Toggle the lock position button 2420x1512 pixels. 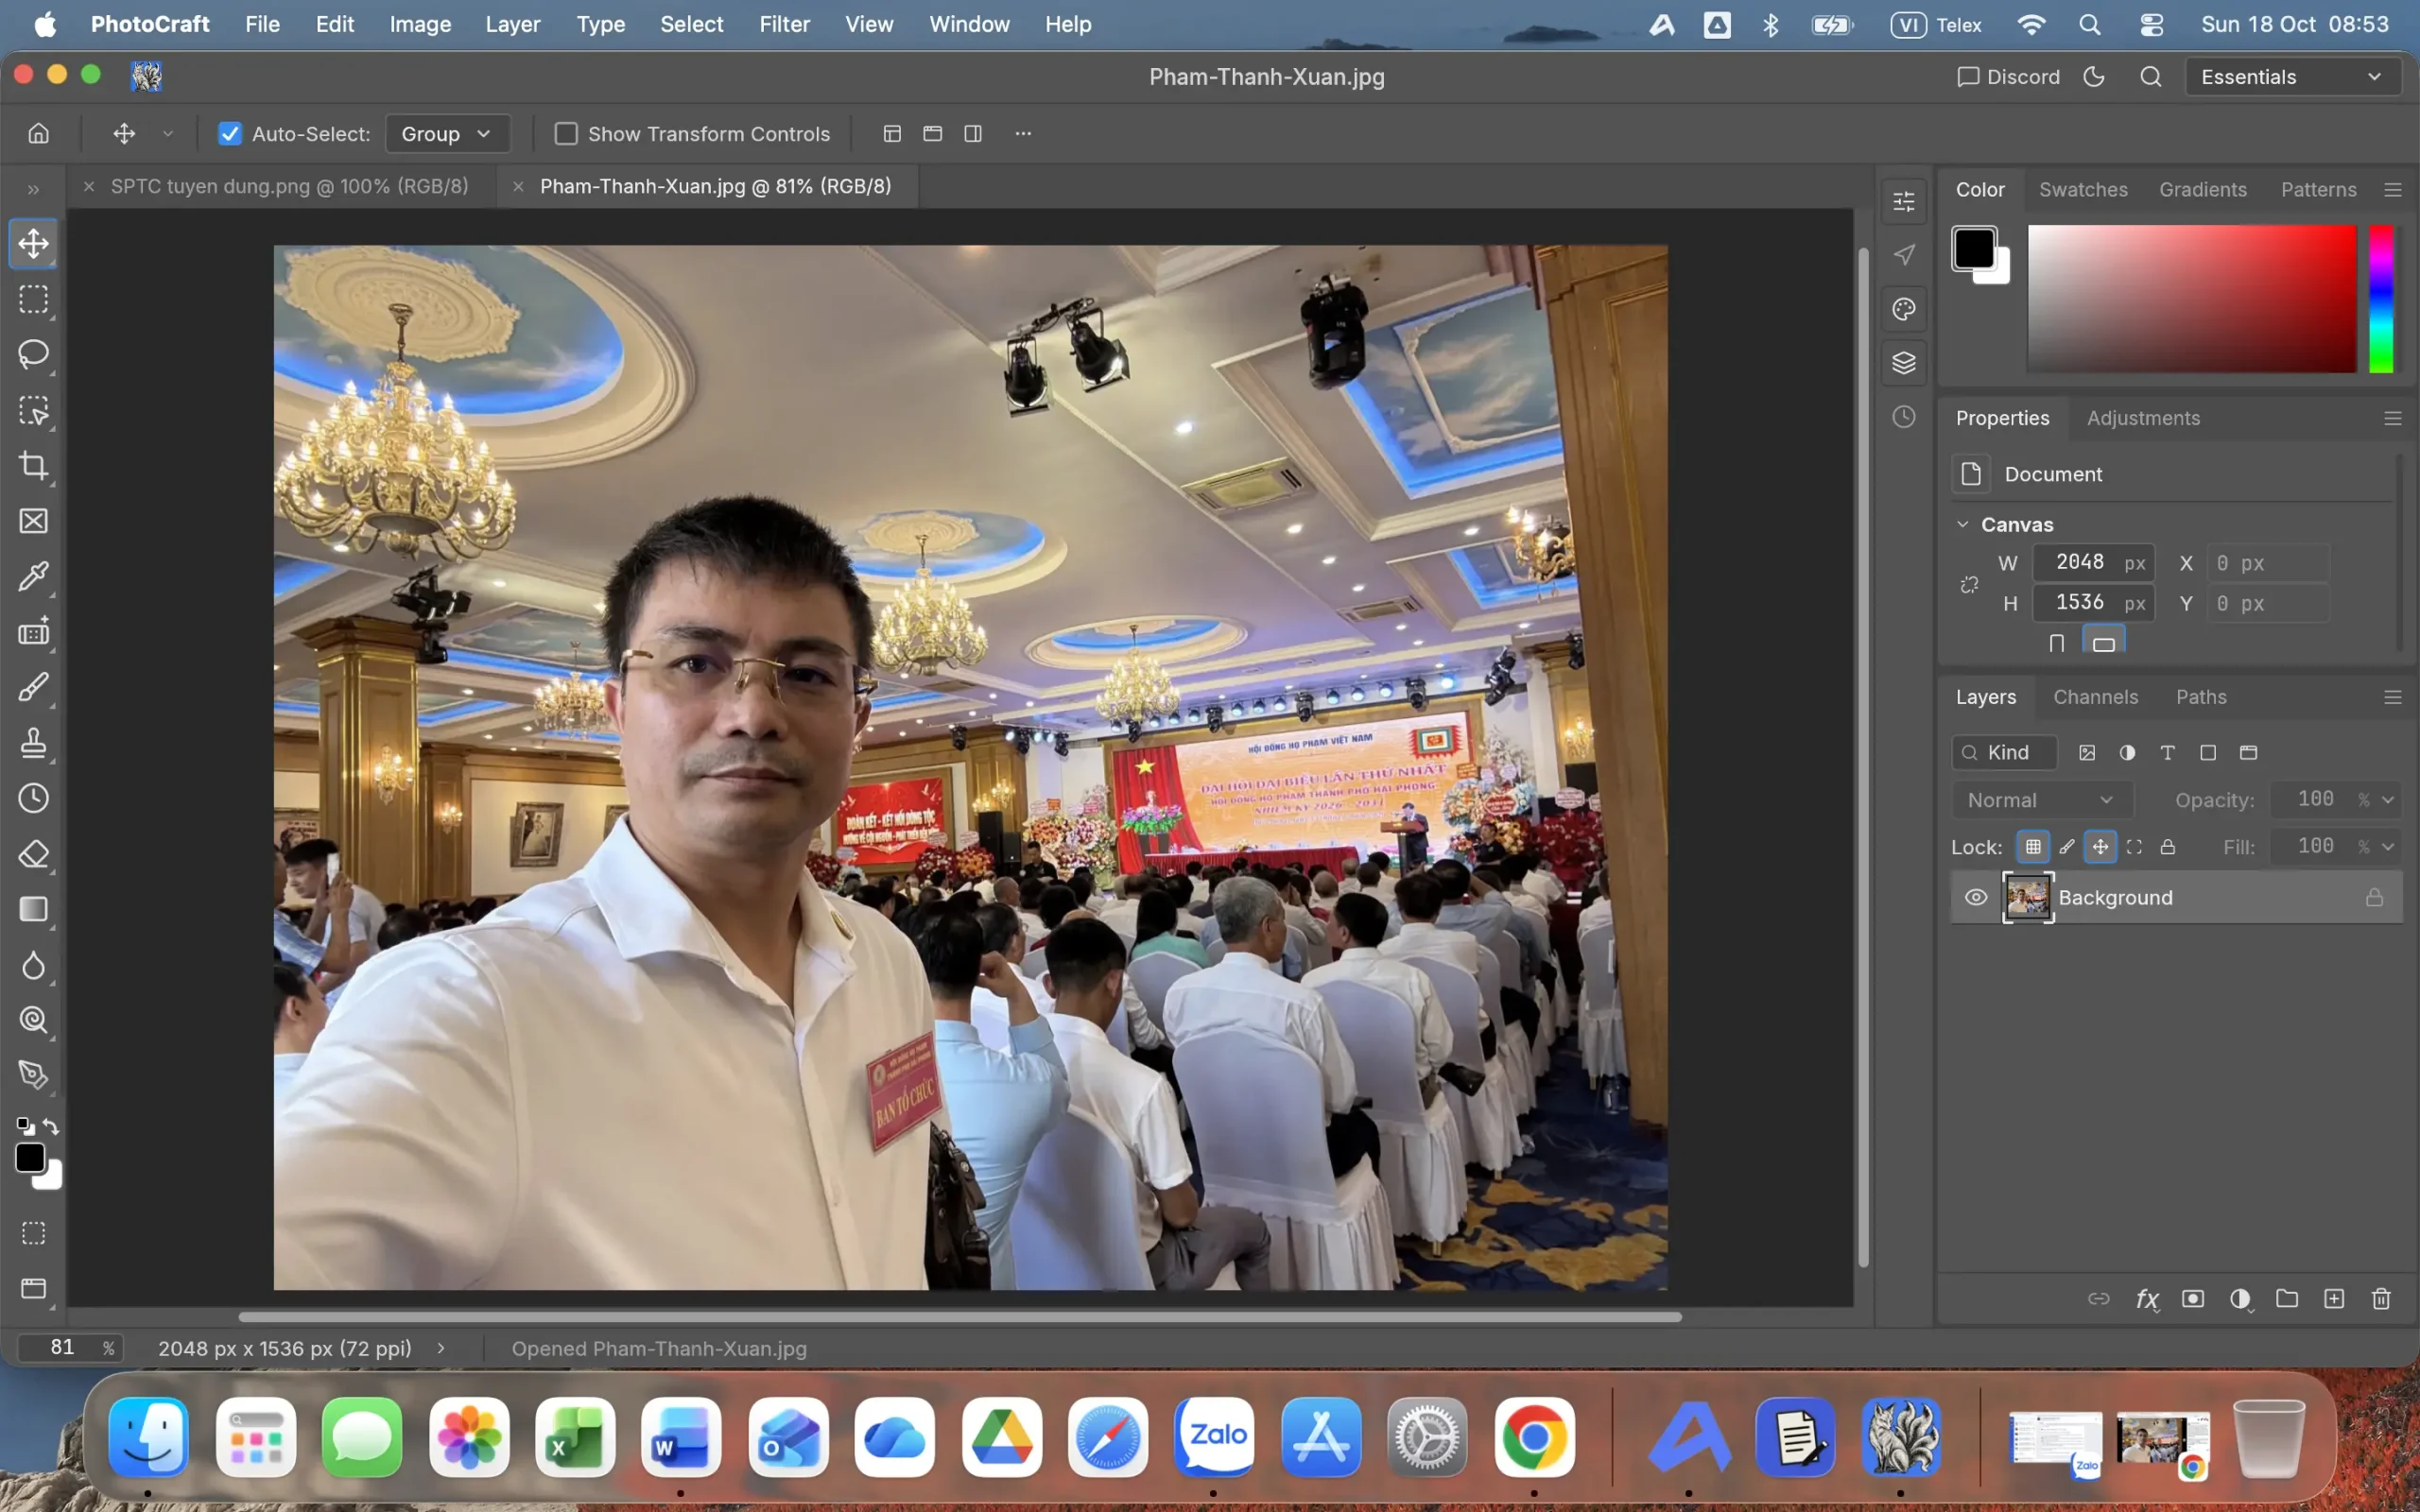point(2100,847)
